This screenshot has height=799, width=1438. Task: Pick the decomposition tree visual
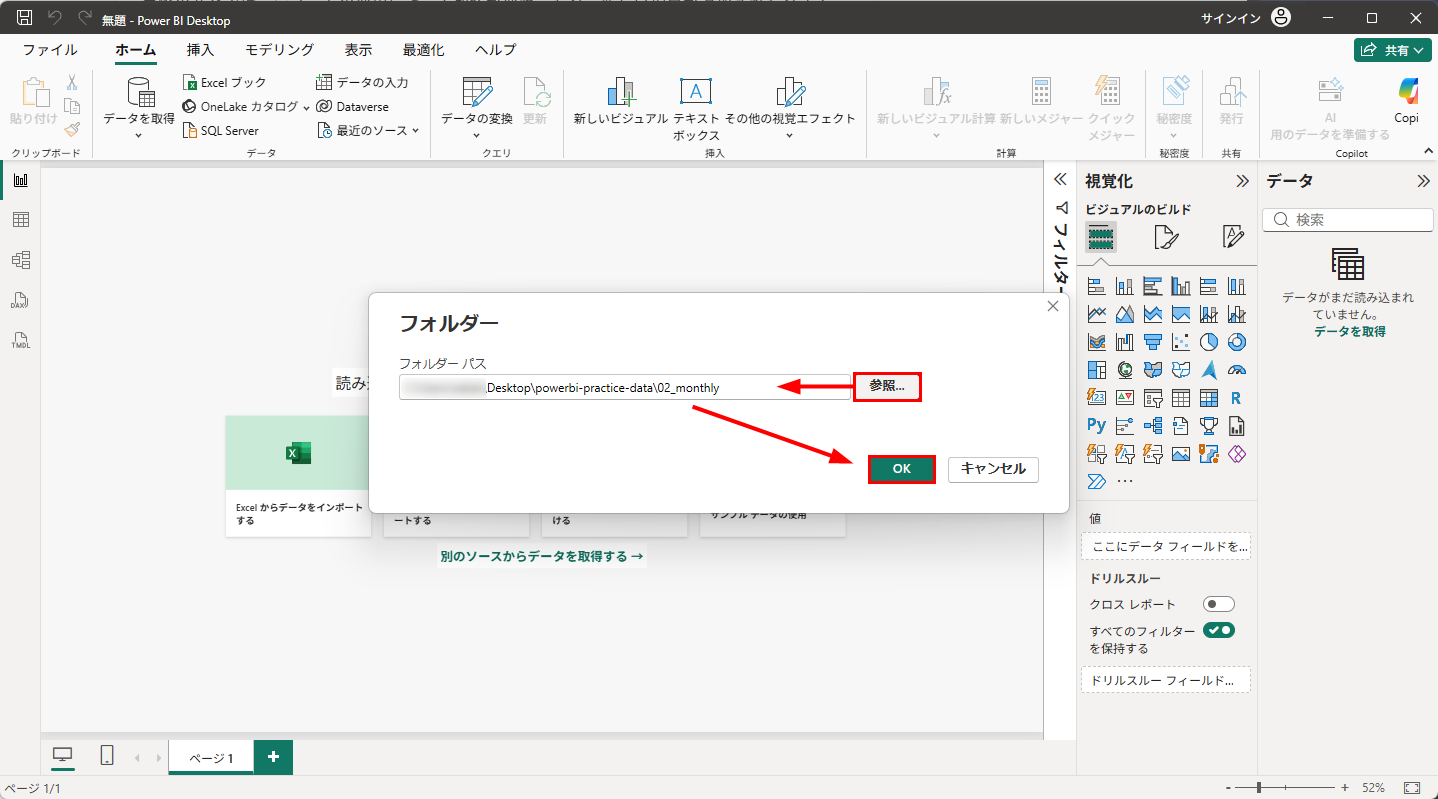tap(1152, 426)
